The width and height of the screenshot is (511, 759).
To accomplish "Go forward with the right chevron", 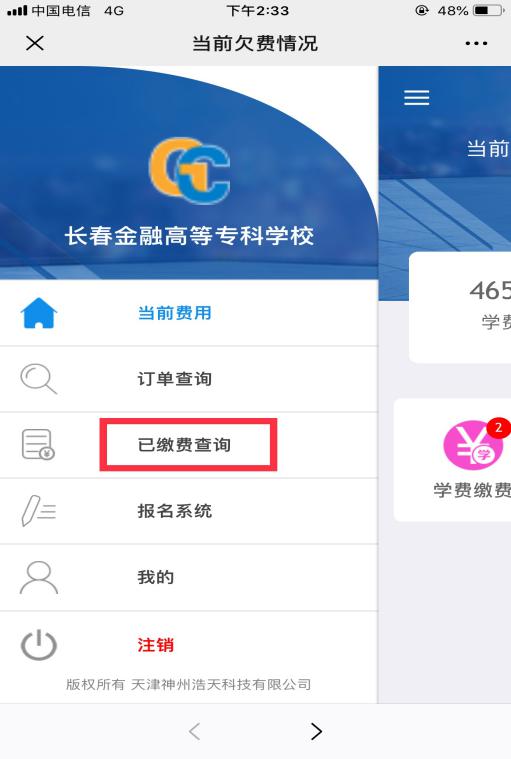I will pyautogui.click(x=316, y=731).
